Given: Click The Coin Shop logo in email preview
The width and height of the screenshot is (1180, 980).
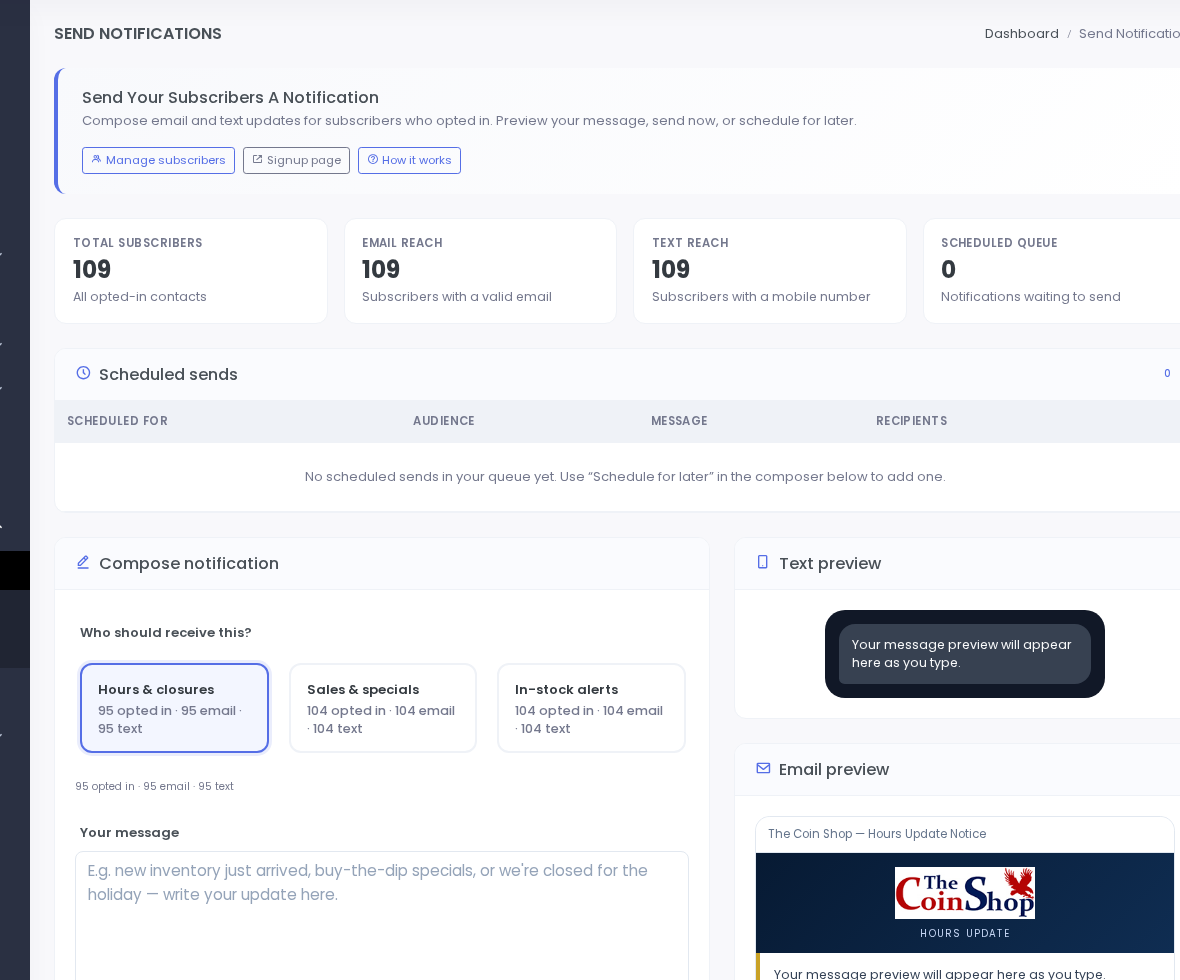Looking at the screenshot, I should pyautogui.click(x=965, y=893).
